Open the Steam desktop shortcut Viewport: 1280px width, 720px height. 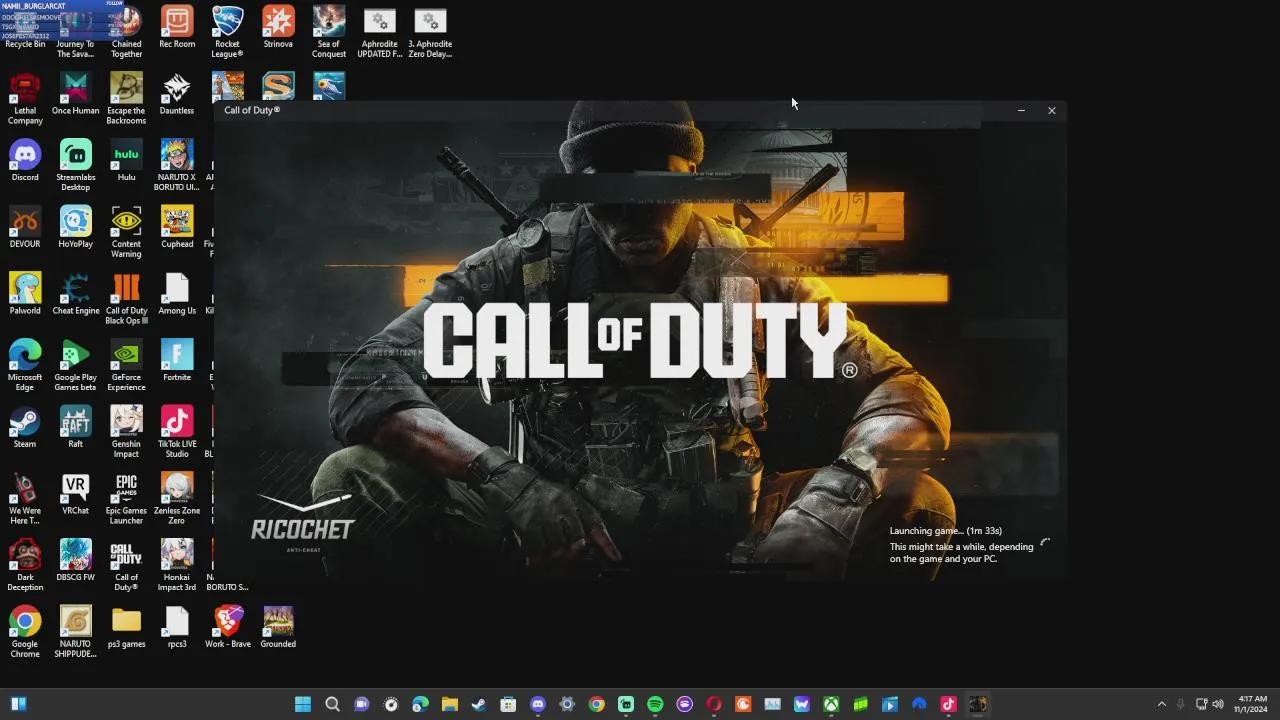click(25, 428)
